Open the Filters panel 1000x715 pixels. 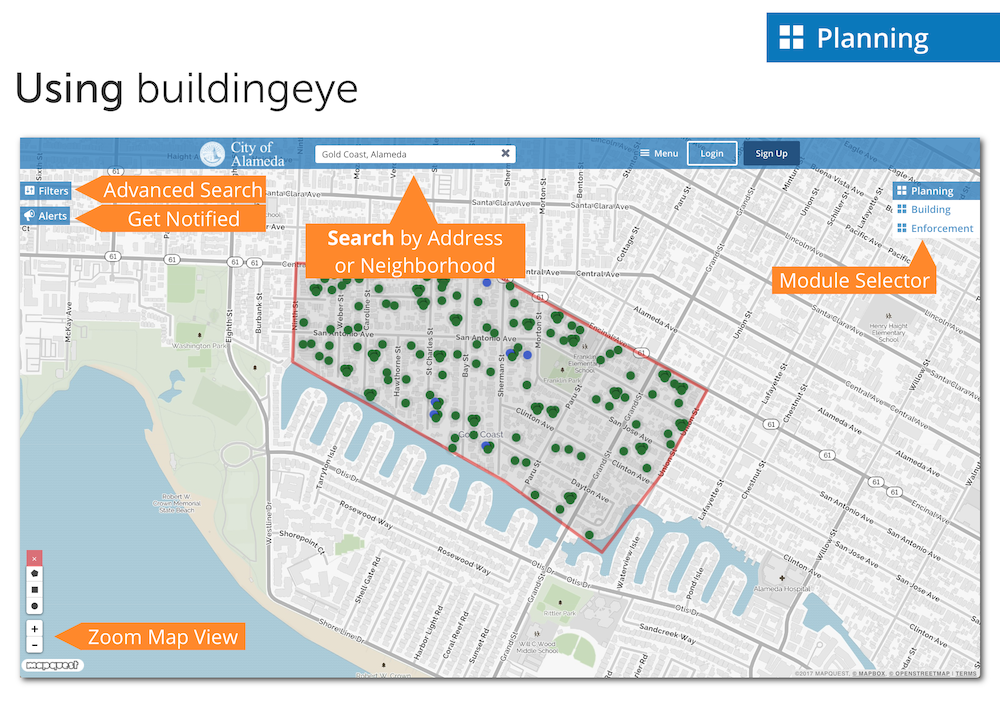tap(46, 191)
